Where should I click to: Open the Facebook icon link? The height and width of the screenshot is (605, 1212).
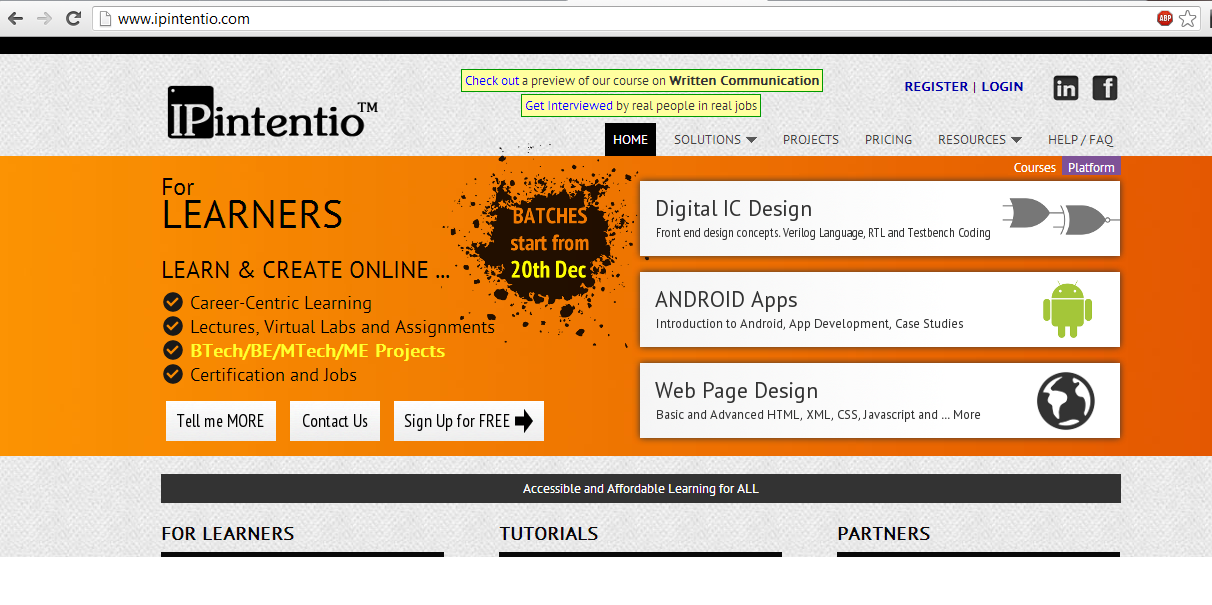pos(1104,88)
